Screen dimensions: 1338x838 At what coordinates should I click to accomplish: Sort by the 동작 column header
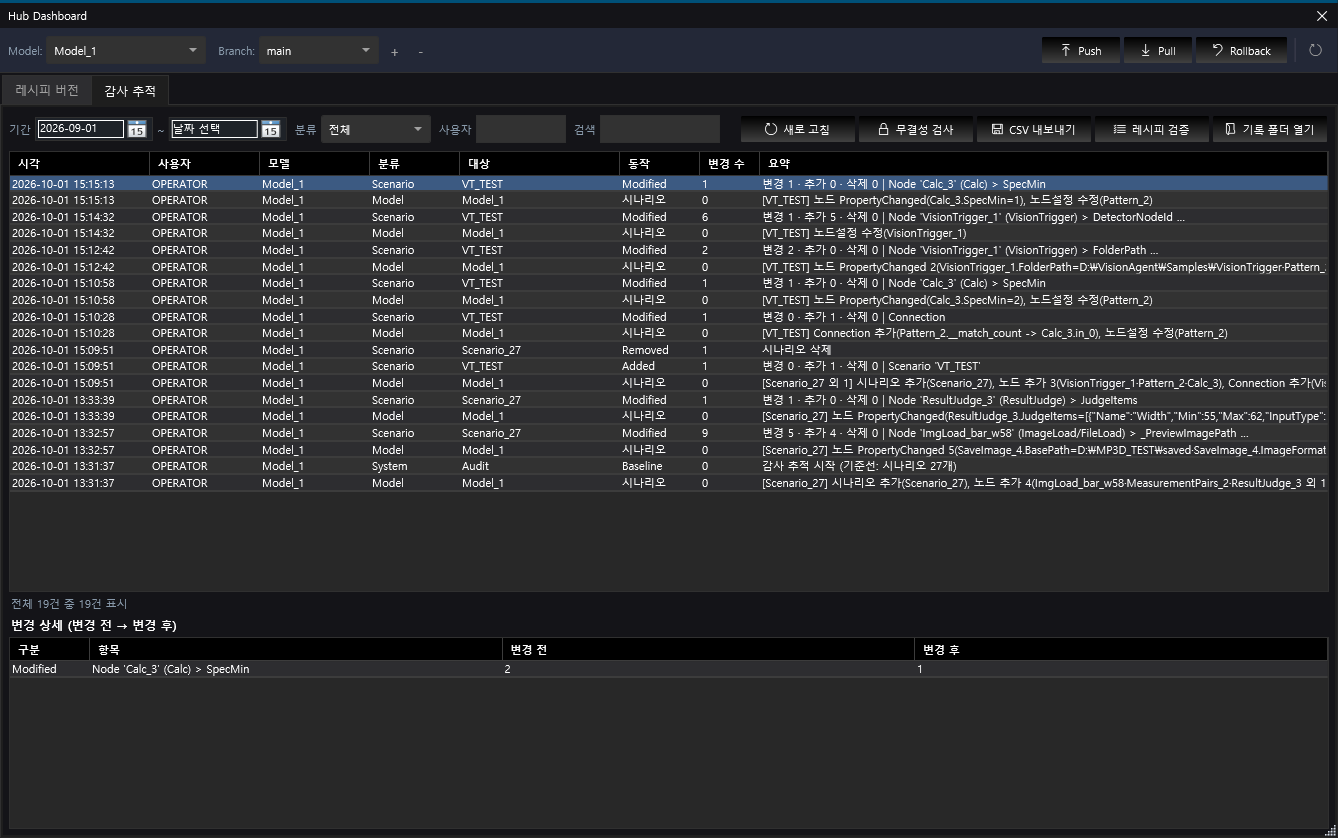tap(659, 162)
